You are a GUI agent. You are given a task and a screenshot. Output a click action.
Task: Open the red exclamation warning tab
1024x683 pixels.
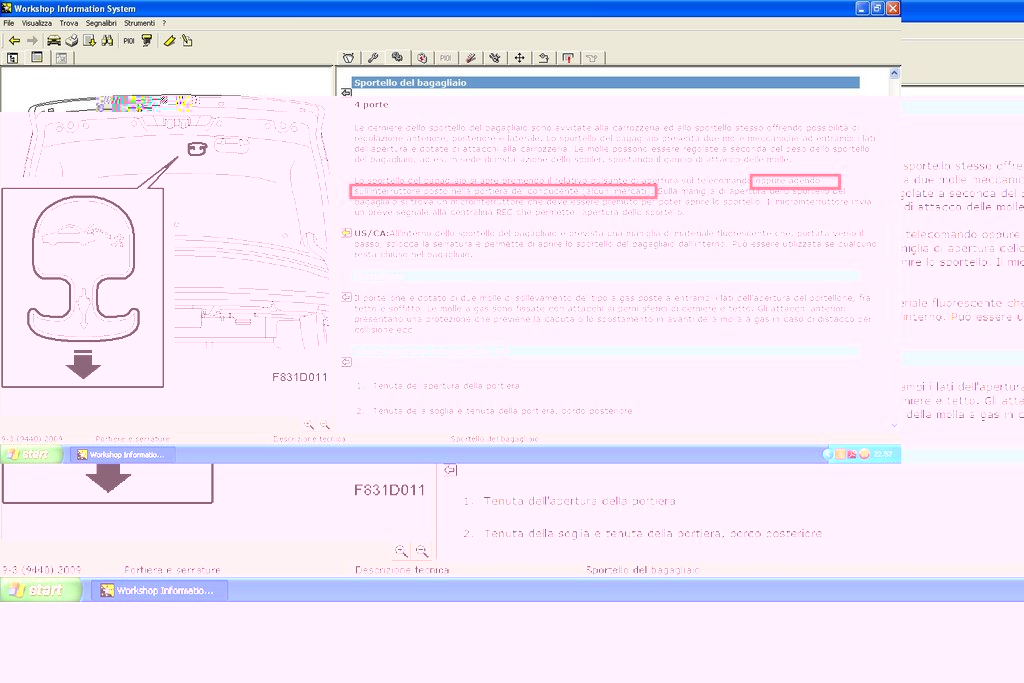568,58
